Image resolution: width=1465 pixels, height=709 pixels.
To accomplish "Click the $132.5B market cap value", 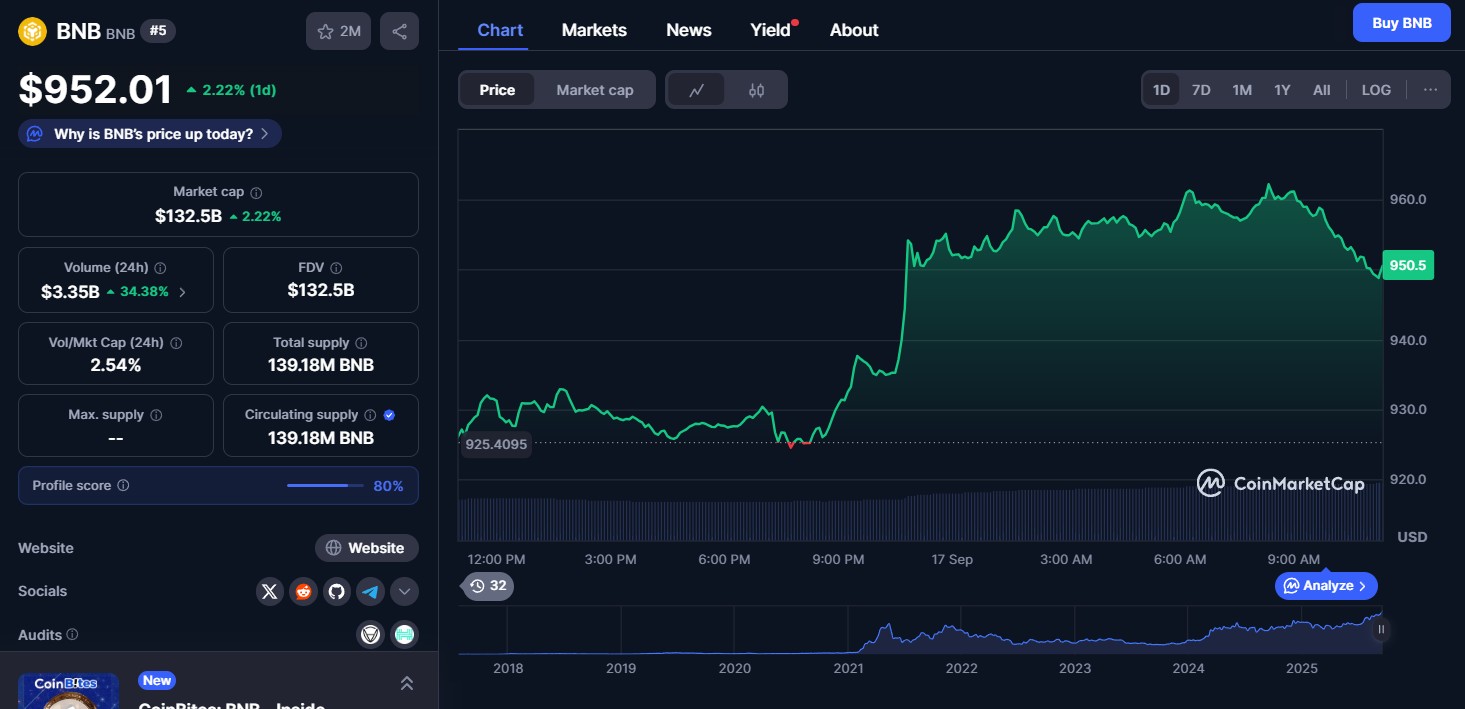I will [188, 216].
